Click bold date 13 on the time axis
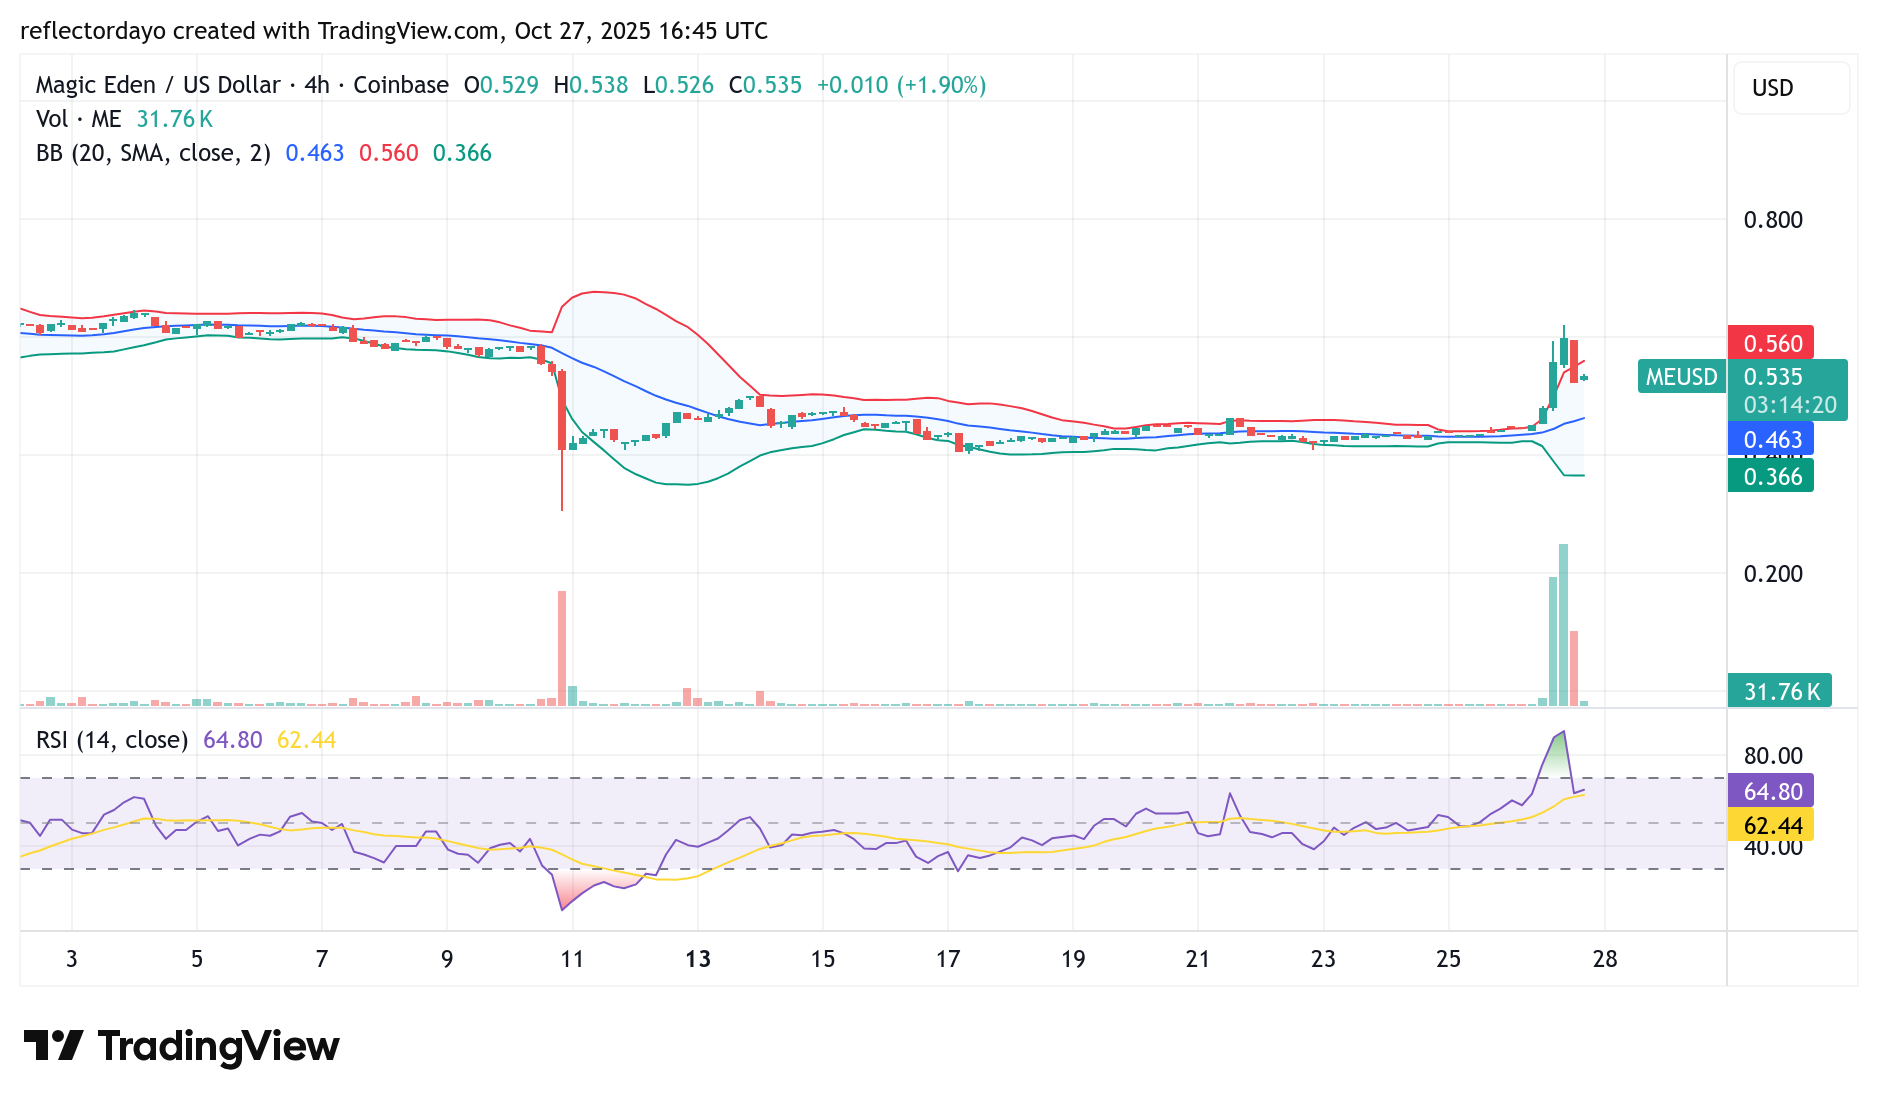 [x=698, y=959]
